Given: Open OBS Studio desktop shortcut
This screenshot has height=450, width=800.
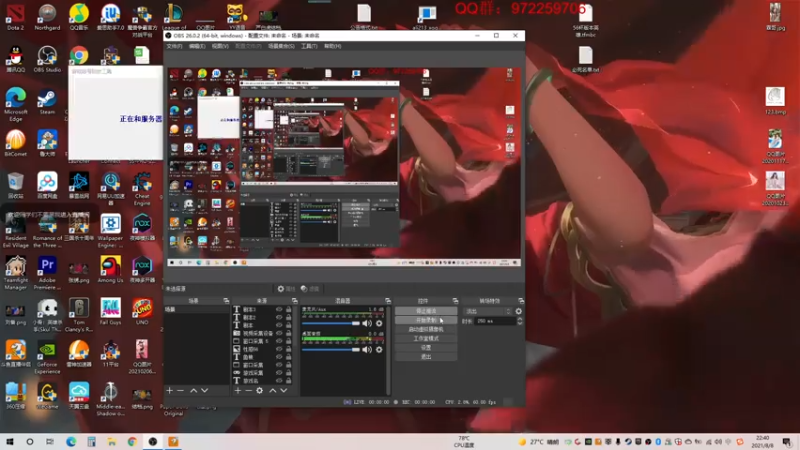Looking at the screenshot, I should (47, 59).
